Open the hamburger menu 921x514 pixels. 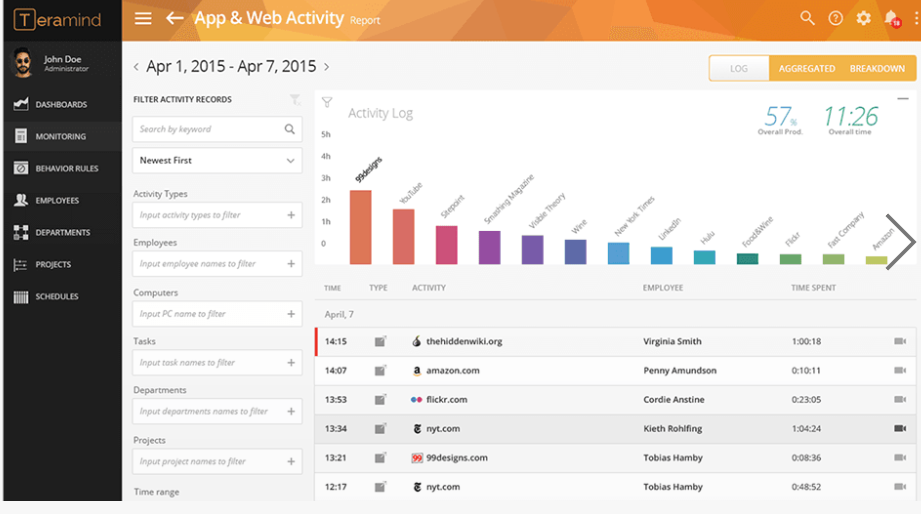coord(143,18)
